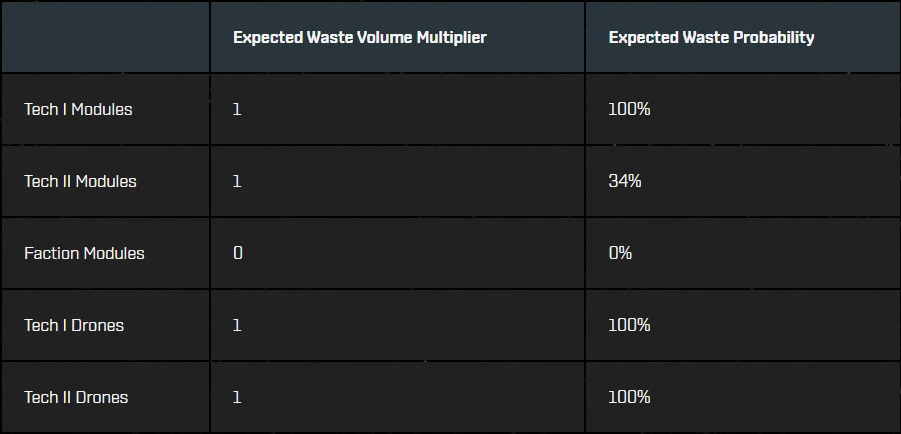
Task: Click the Expected Waste Volume Multiplier header
Action: click(x=360, y=37)
